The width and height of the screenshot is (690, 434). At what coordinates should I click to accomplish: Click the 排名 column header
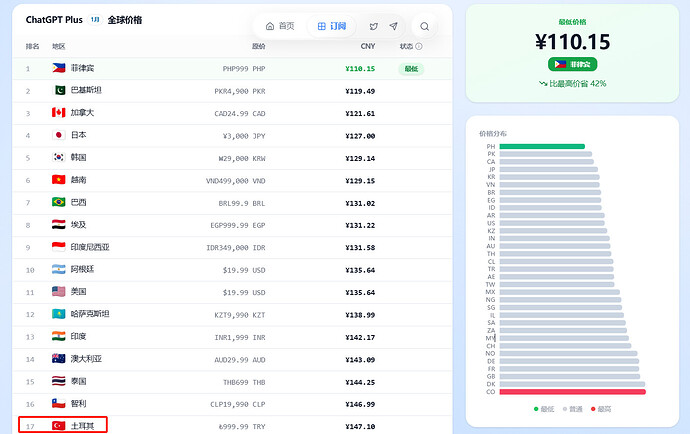pyautogui.click(x=32, y=46)
